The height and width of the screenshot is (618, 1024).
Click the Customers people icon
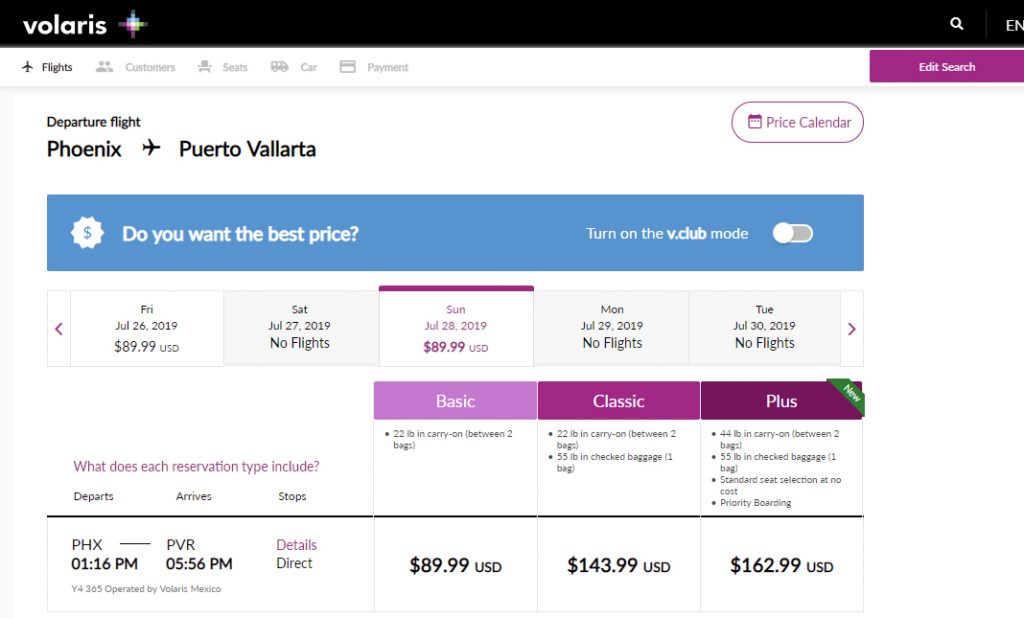tap(104, 67)
